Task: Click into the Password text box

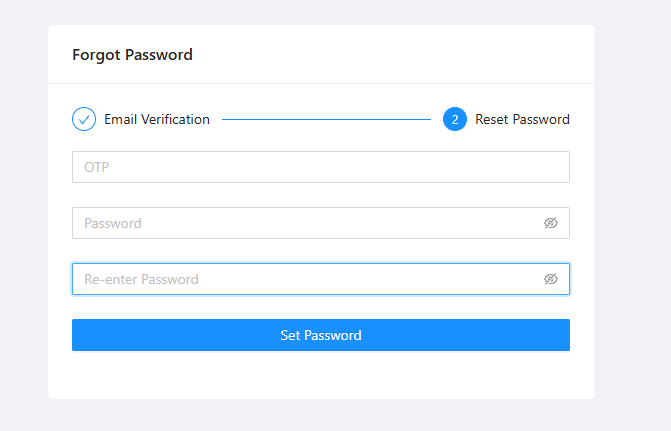Action: tap(321, 223)
